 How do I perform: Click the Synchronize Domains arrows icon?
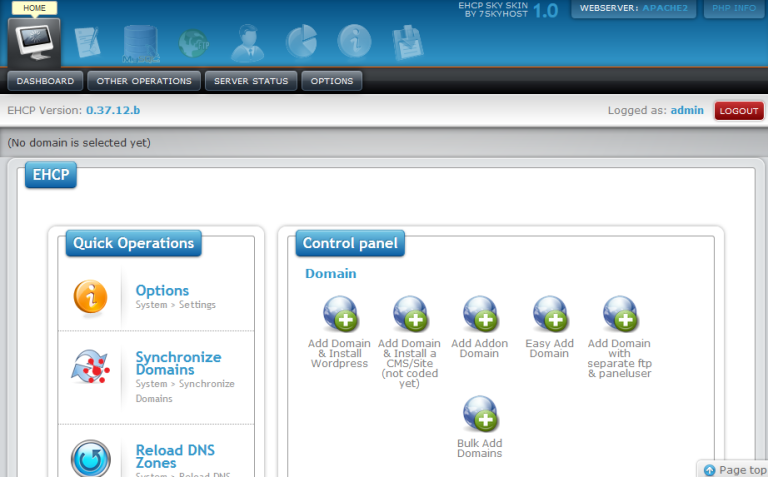click(91, 367)
